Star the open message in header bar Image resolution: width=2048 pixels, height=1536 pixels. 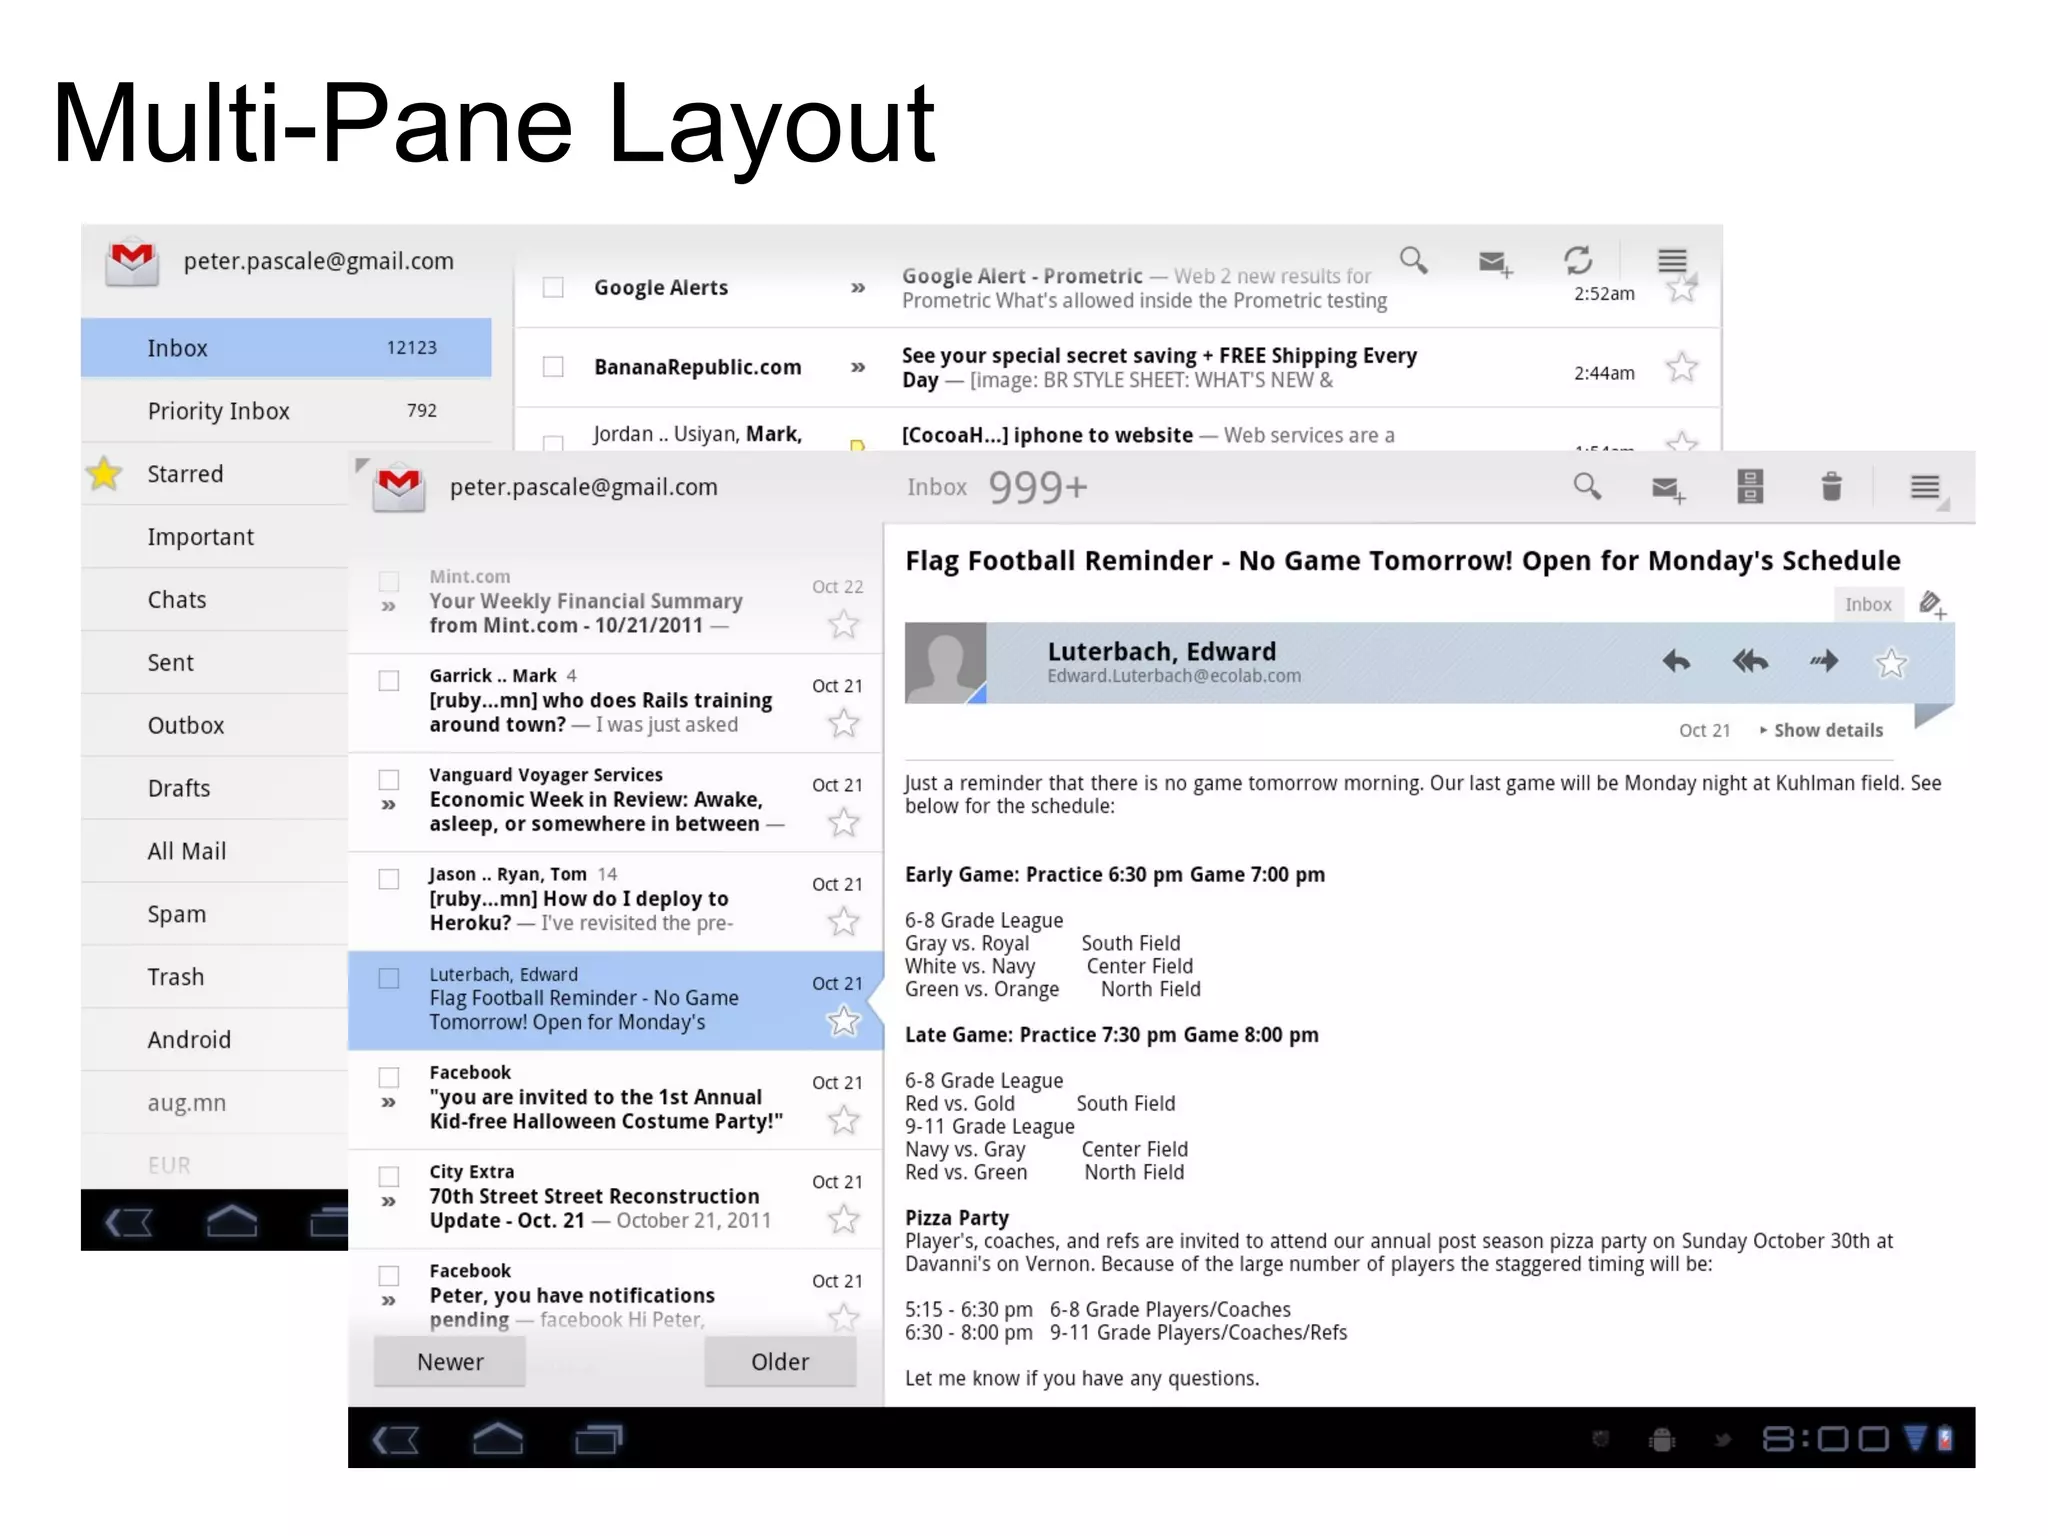pos(1891,663)
